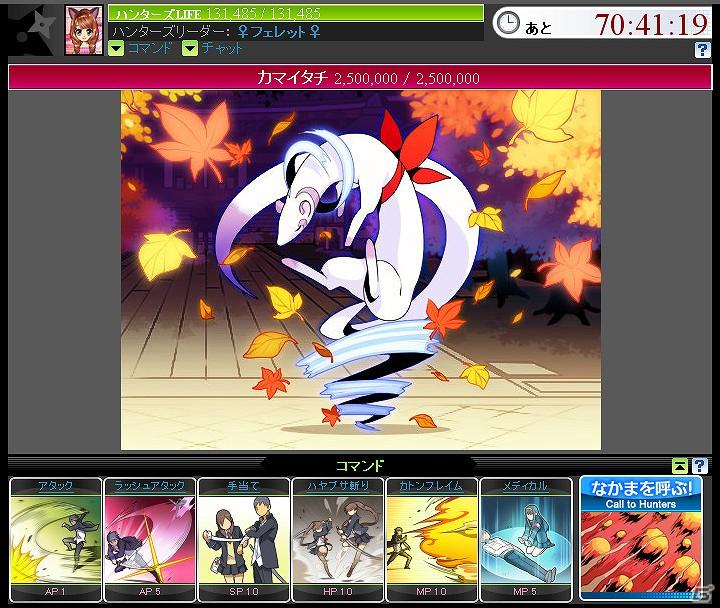
Task: Click the ハンターズLIFE green health bar
Action: click(x=296, y=13)
